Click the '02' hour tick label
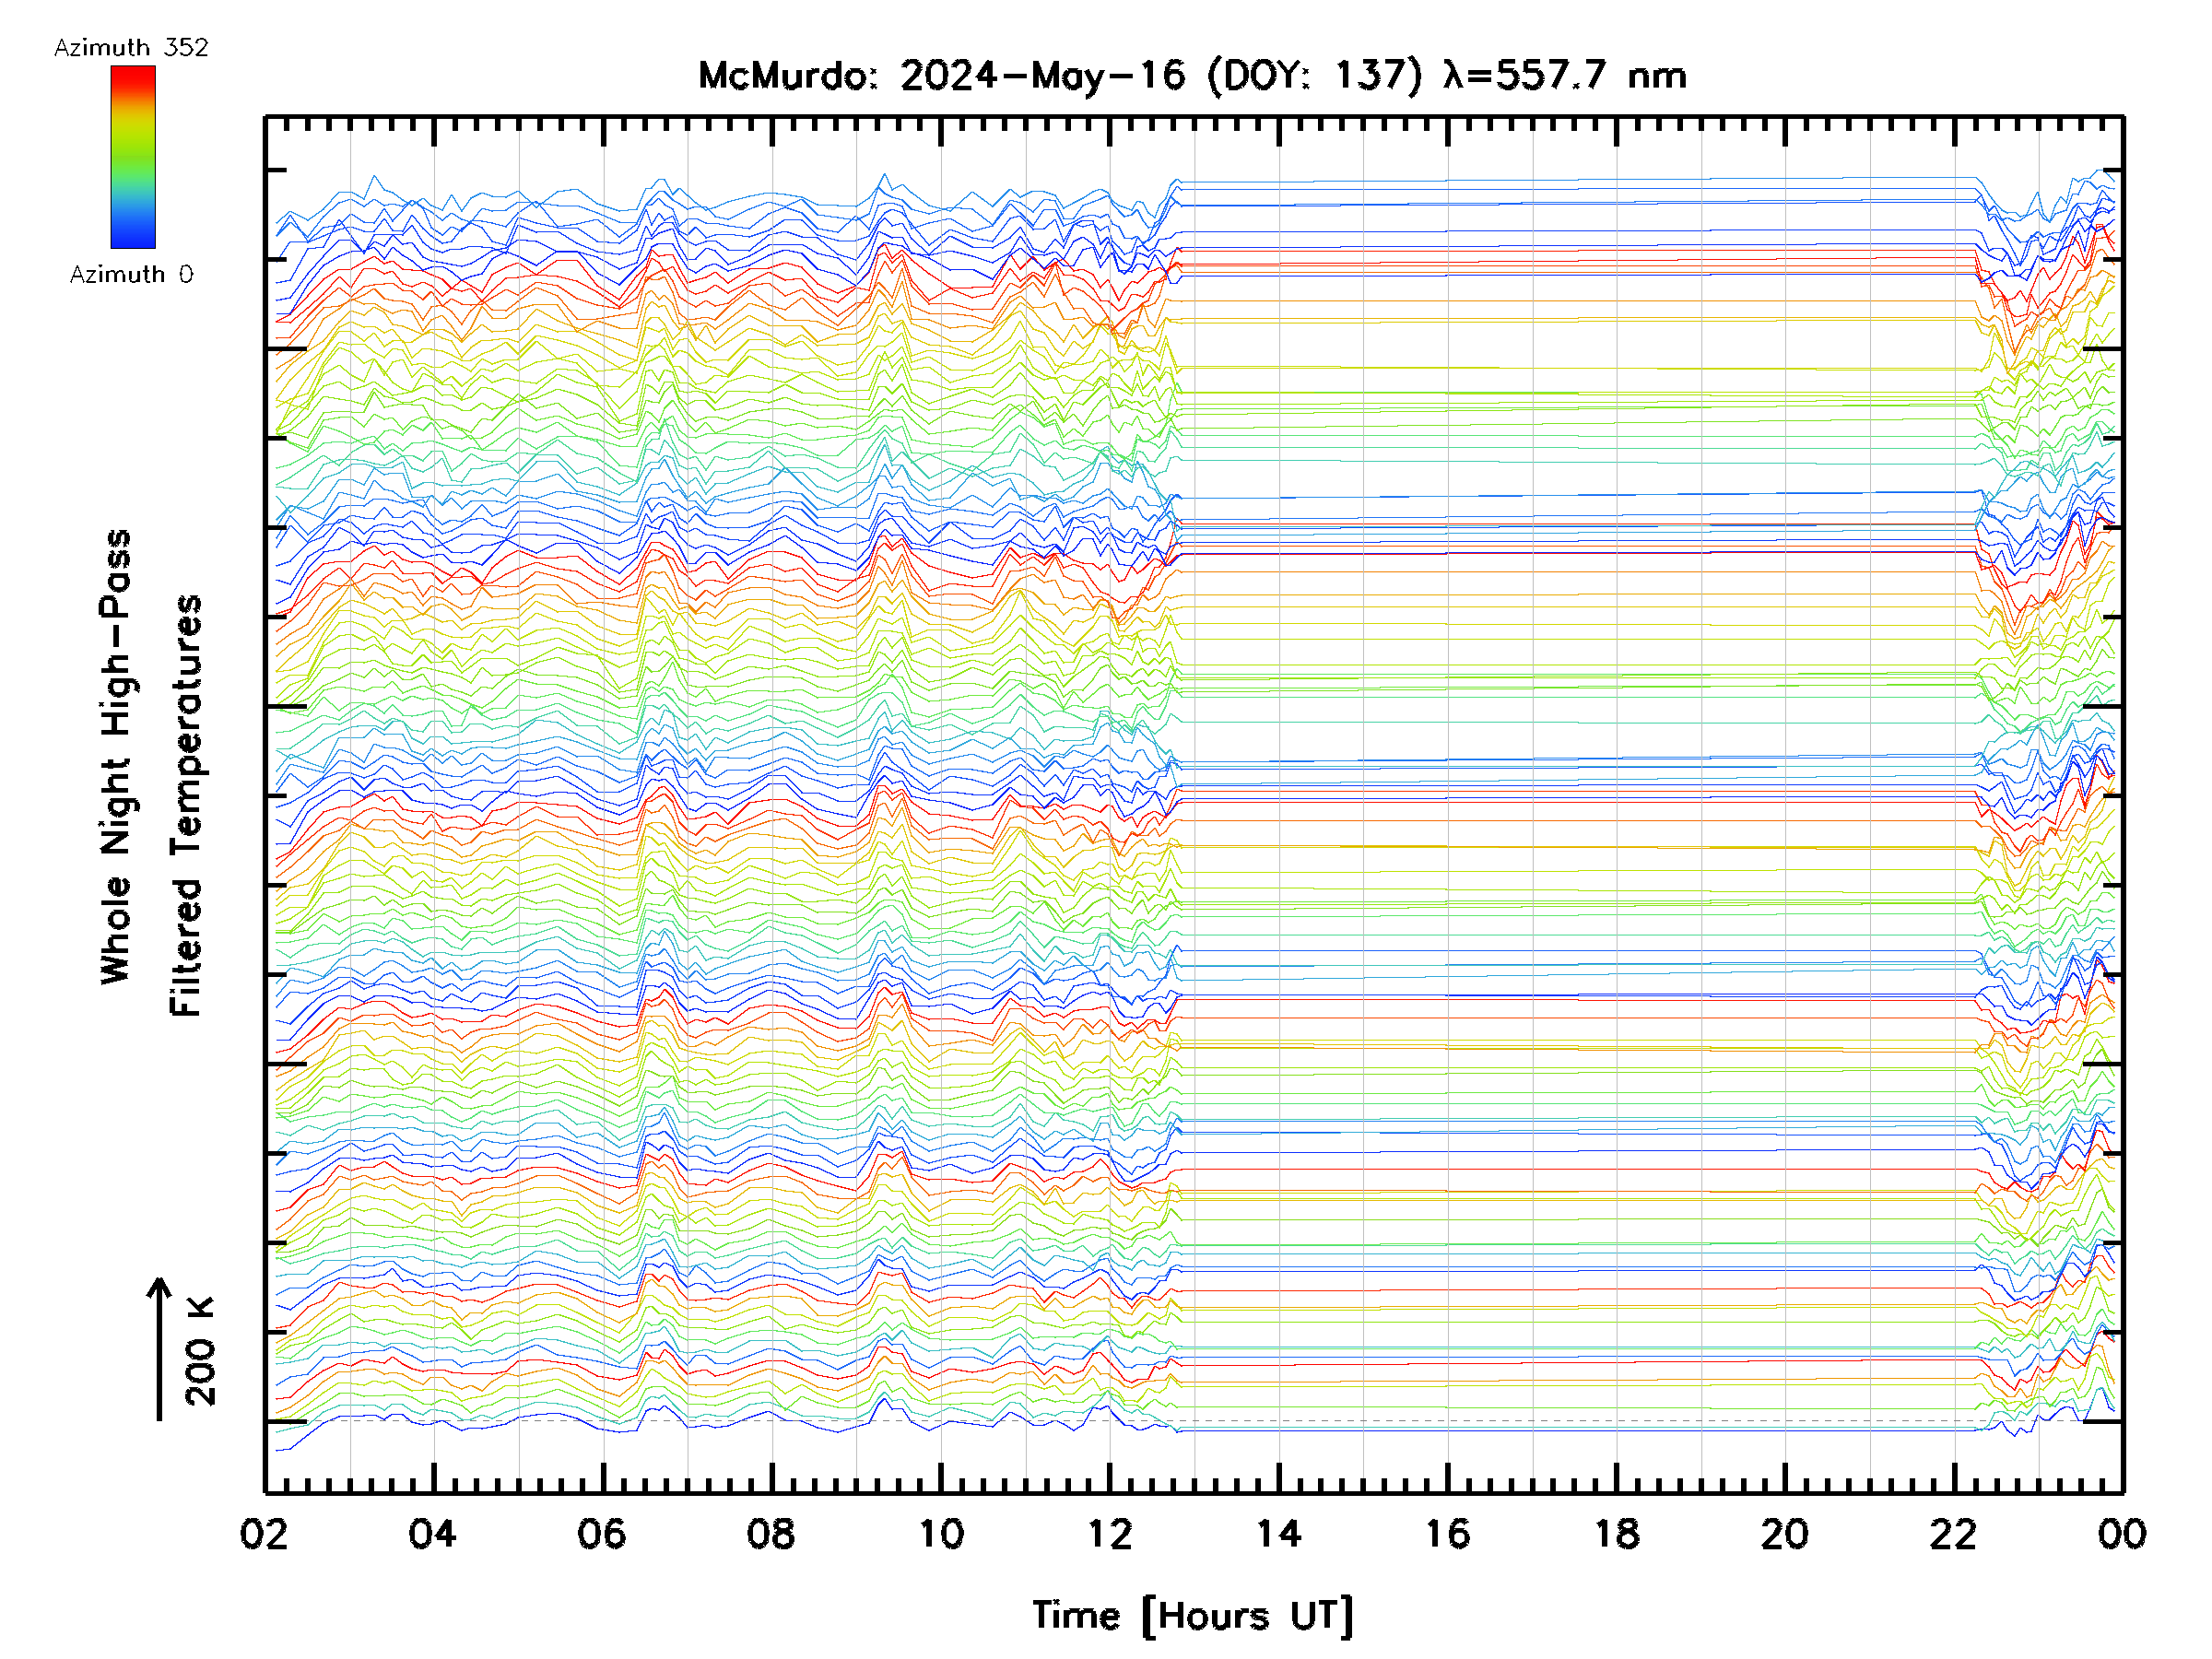Screen dimensions: 2212x1659 [x=264, y=1534]
